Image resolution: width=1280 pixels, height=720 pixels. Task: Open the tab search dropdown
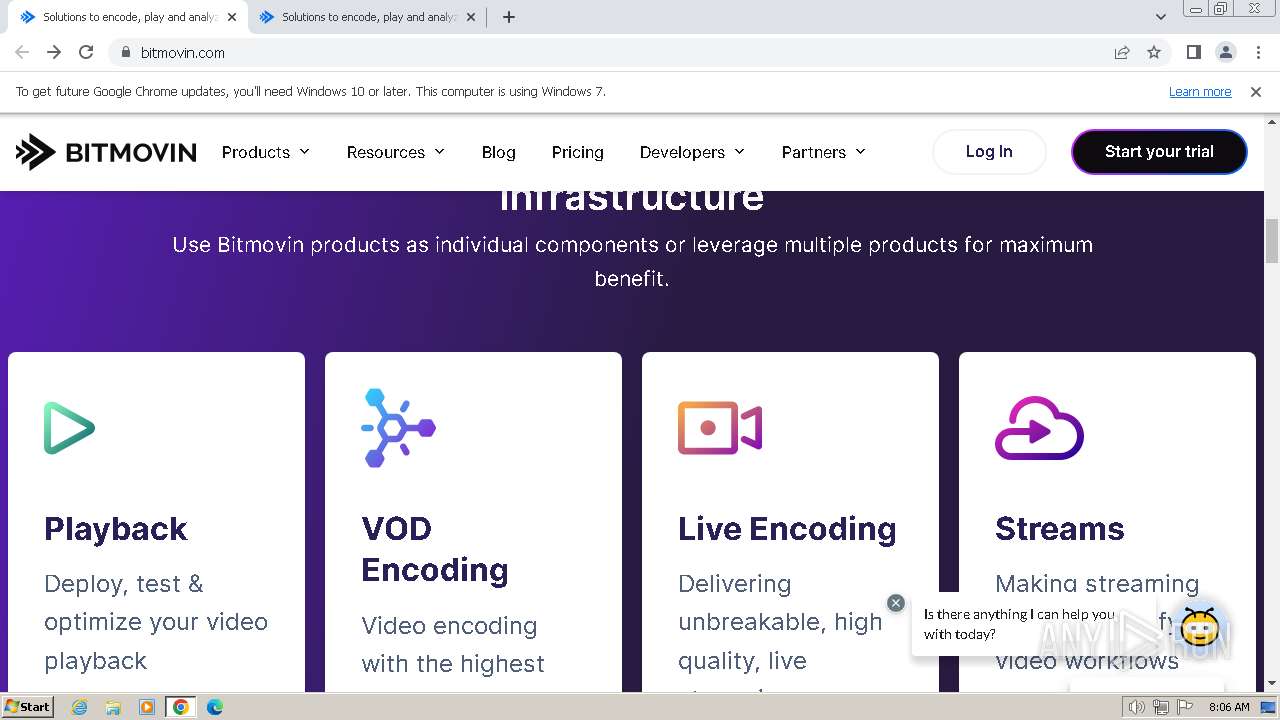[x=1161, y=17]
